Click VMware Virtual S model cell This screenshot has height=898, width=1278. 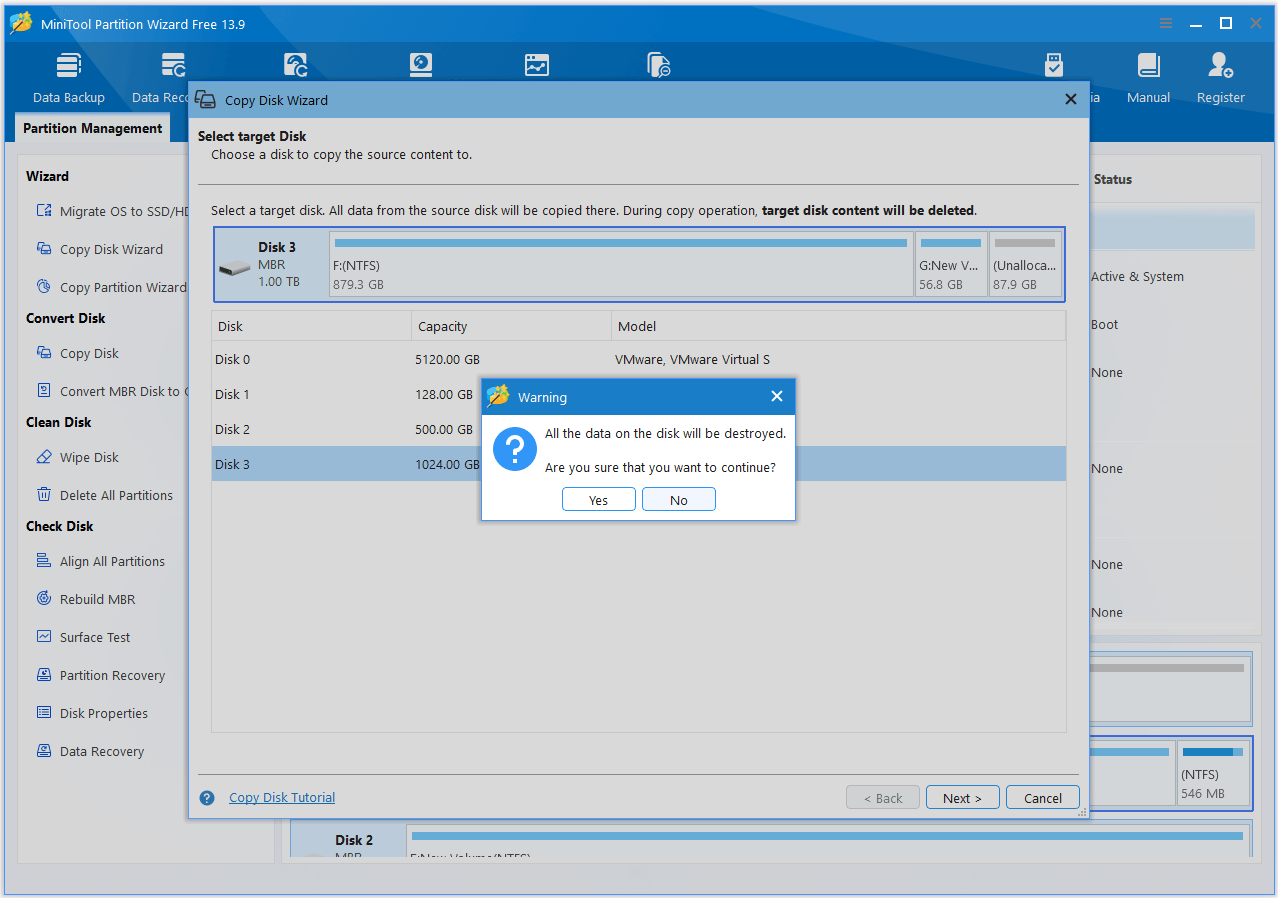coord(693,359)
